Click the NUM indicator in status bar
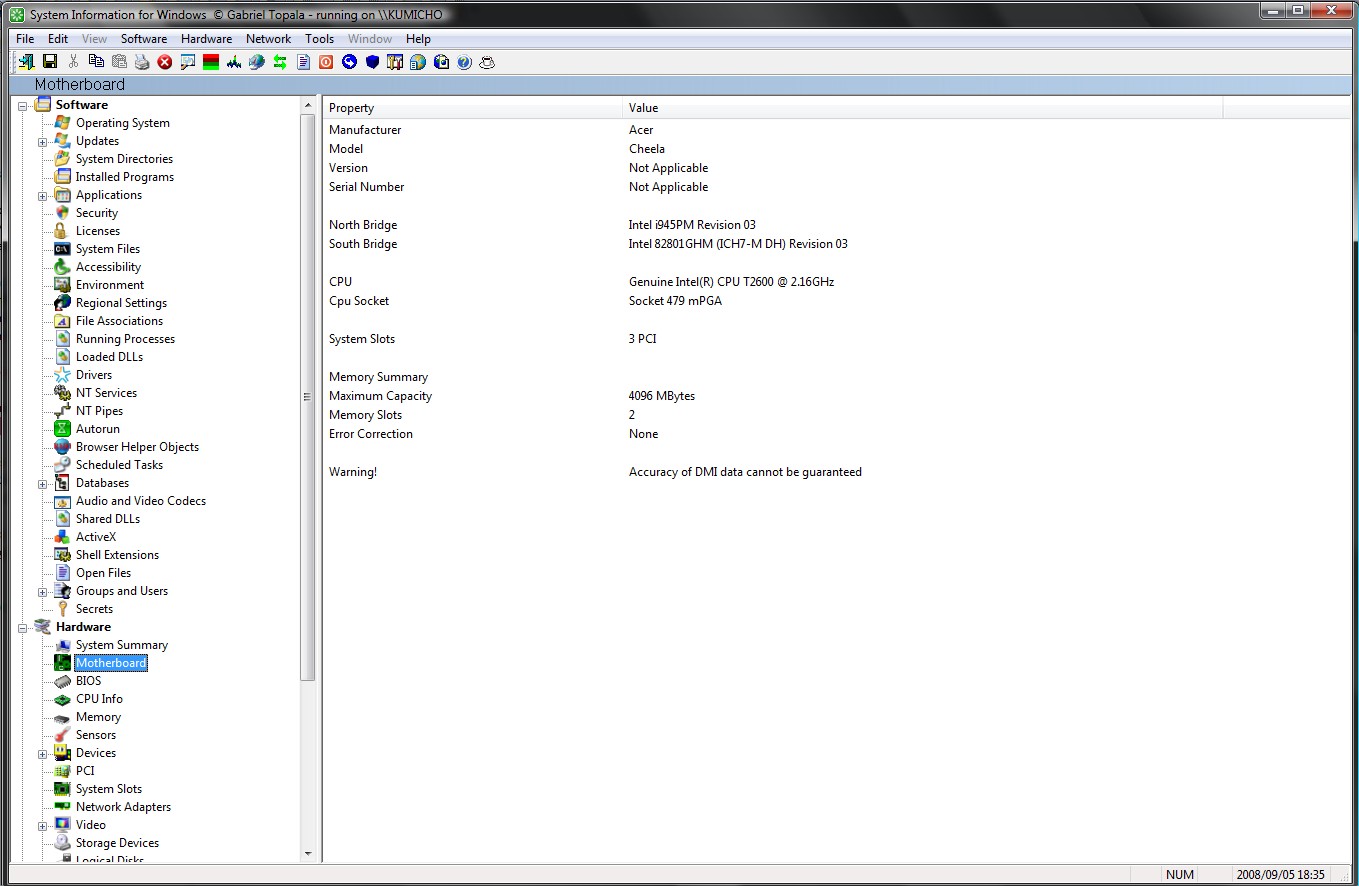The height and width of the screenshot is (886, 1359). (1180, 875)
